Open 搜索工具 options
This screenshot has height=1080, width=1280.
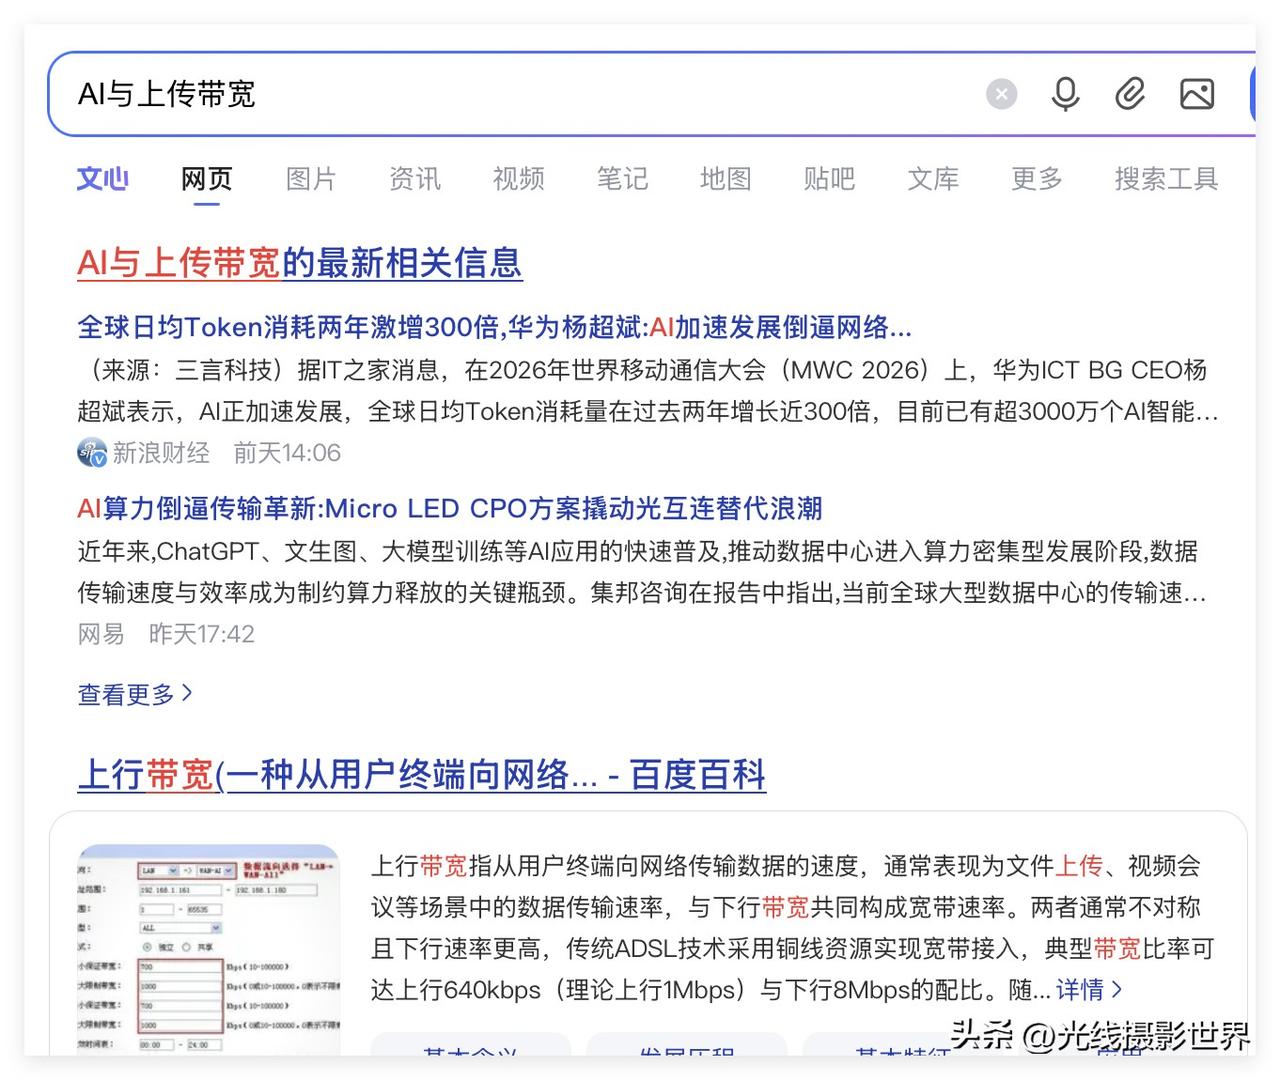point(1166,179)
